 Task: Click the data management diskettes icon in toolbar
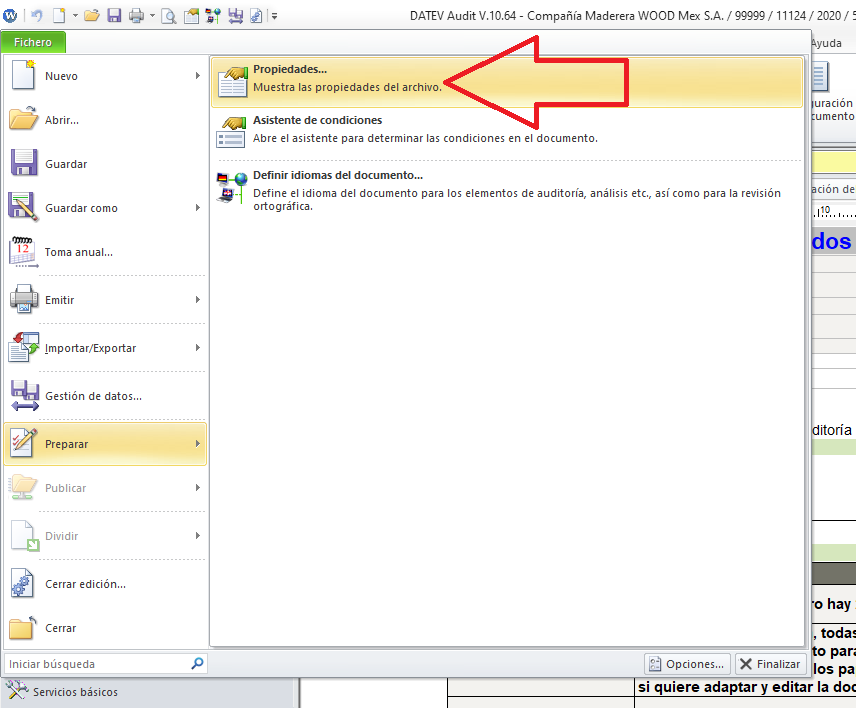click(235, 16)
